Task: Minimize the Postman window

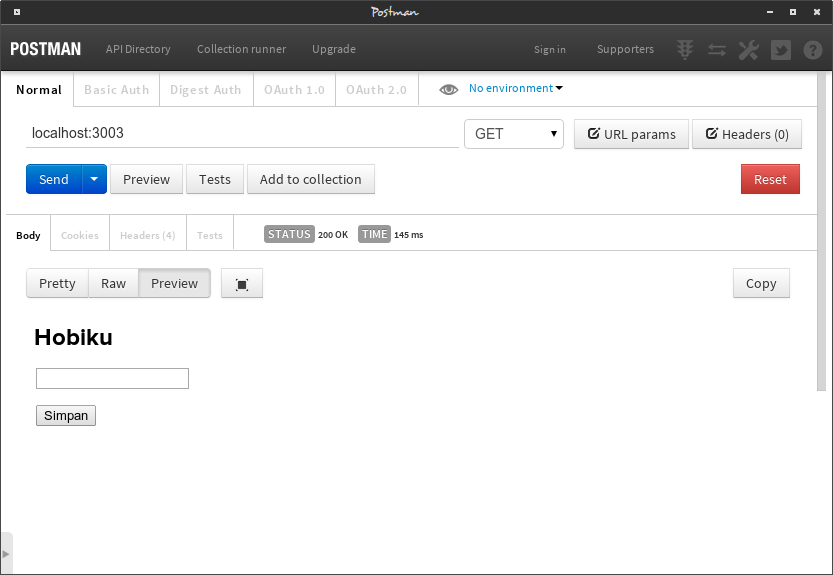Action: [770, 12]
